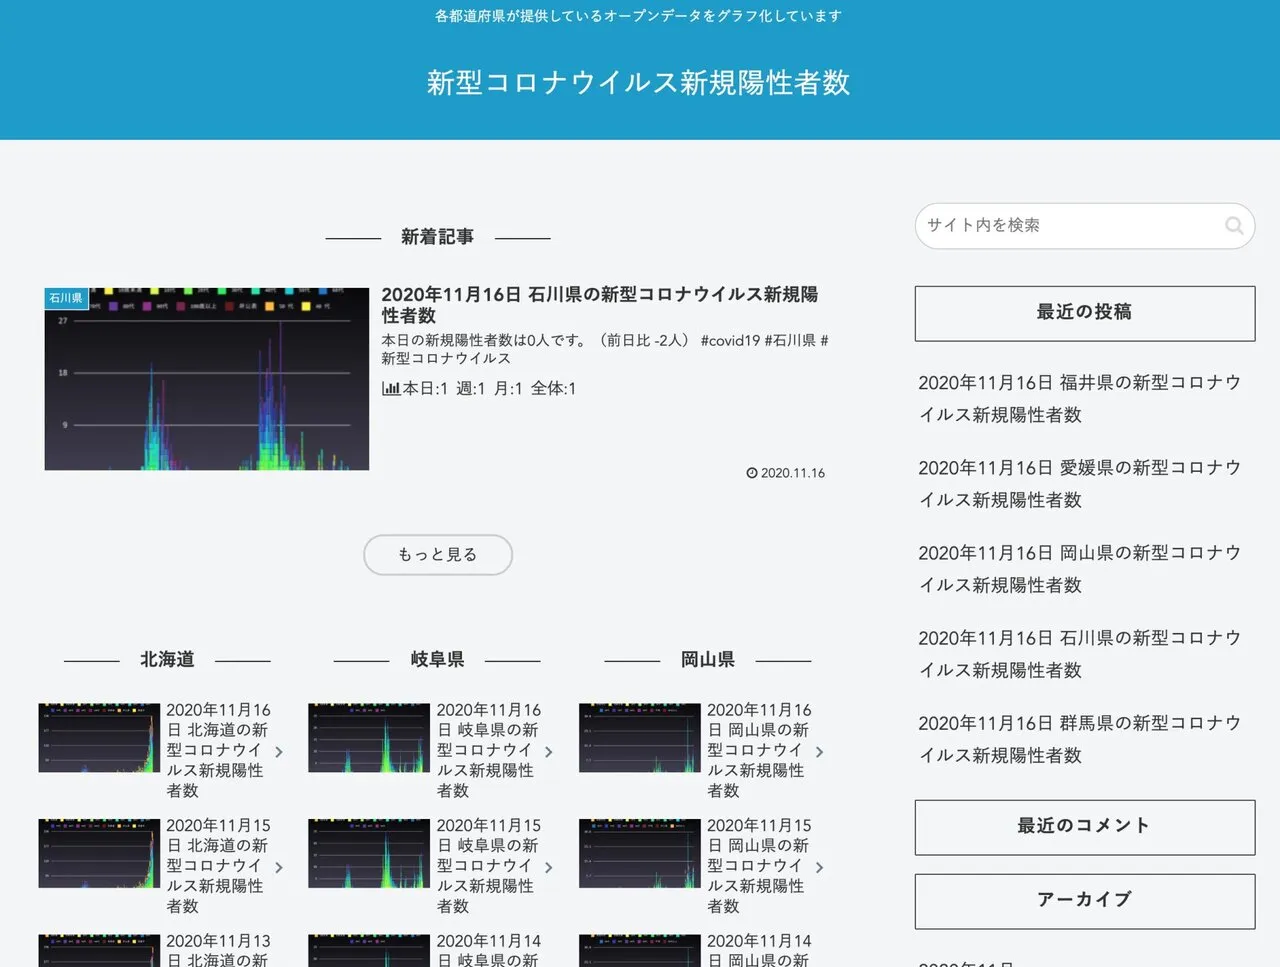The width and height of the screenshot is (1280, 967).
Task: Click the 岐阜県 November 15 chart thumbnail
Action: click(369, 854)
